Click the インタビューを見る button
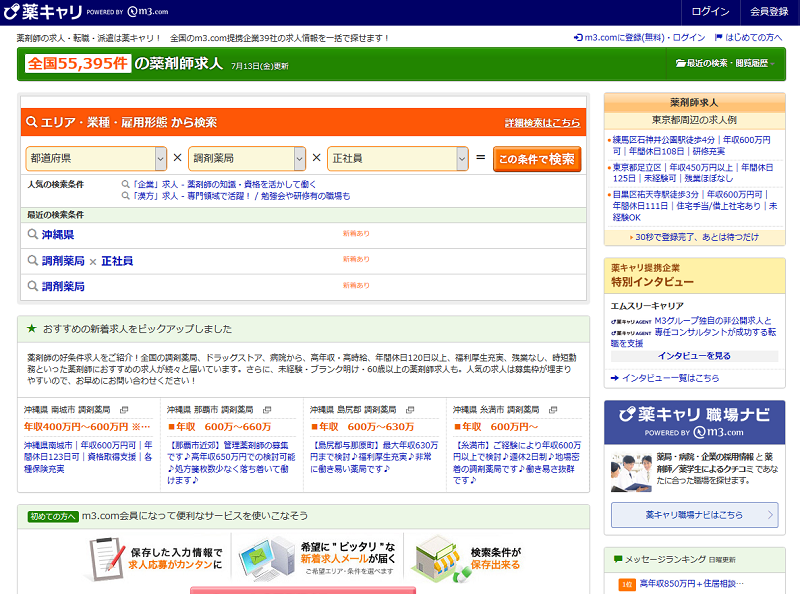Screen dimensions: 800x594 point(694,356)
